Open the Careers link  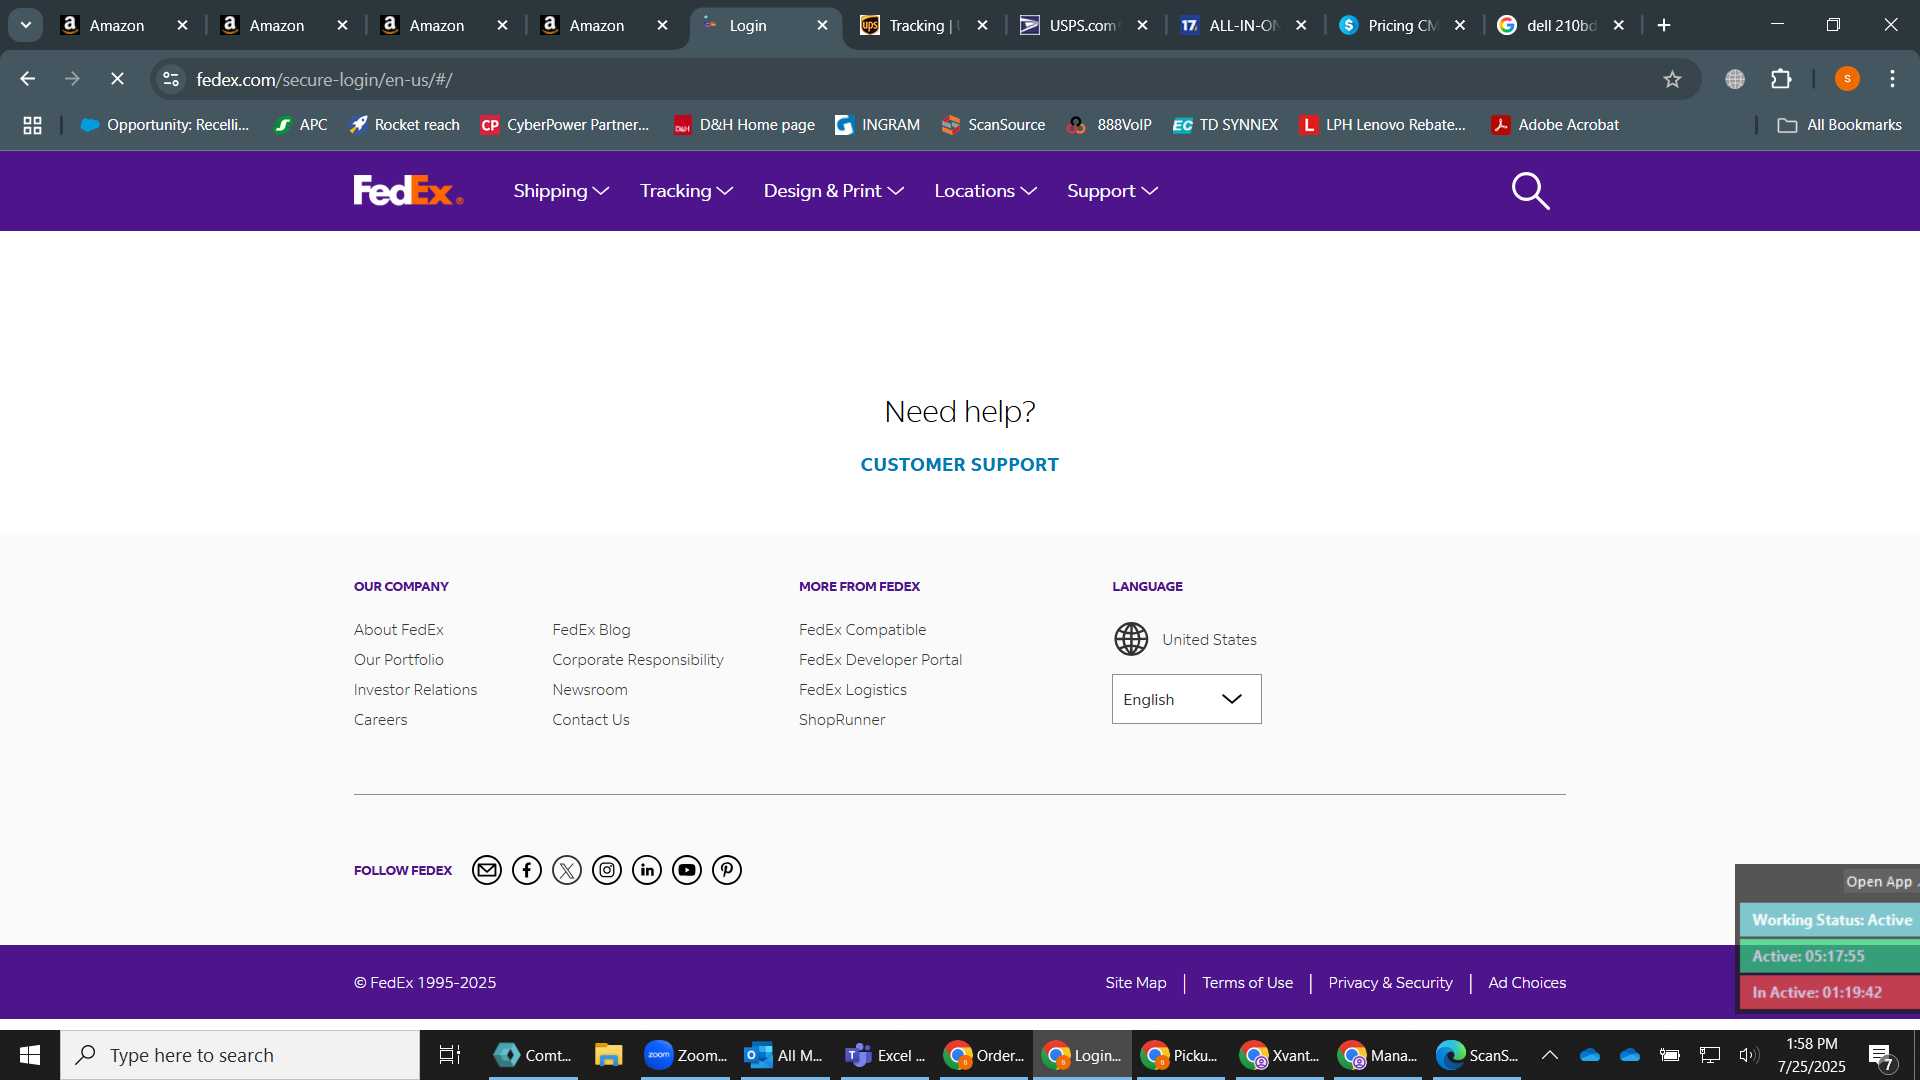tap(380, 720)
